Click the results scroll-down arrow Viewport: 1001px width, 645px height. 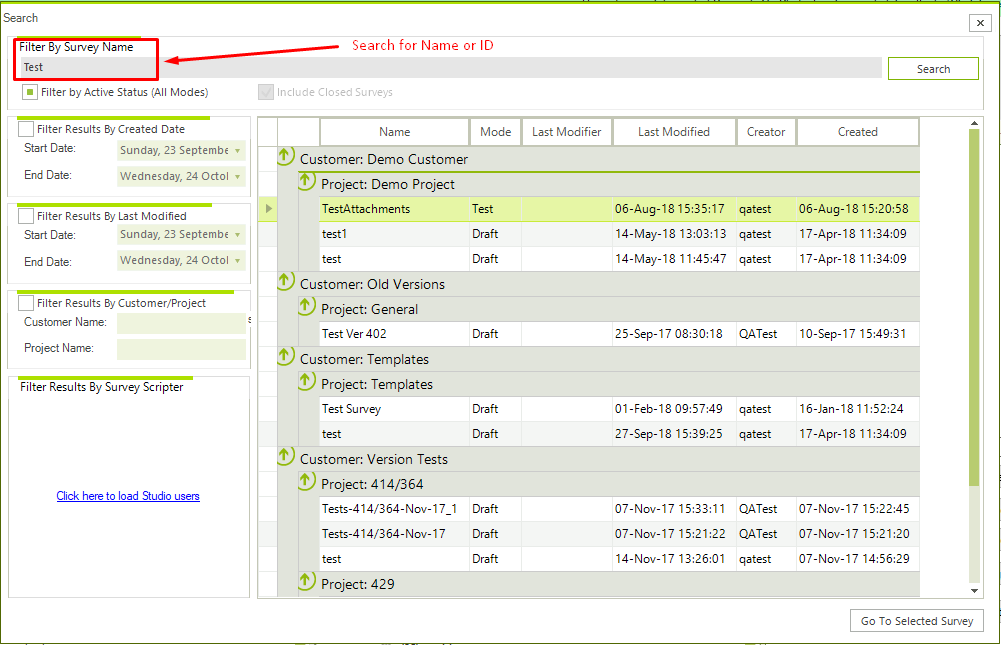coord(974,591)
